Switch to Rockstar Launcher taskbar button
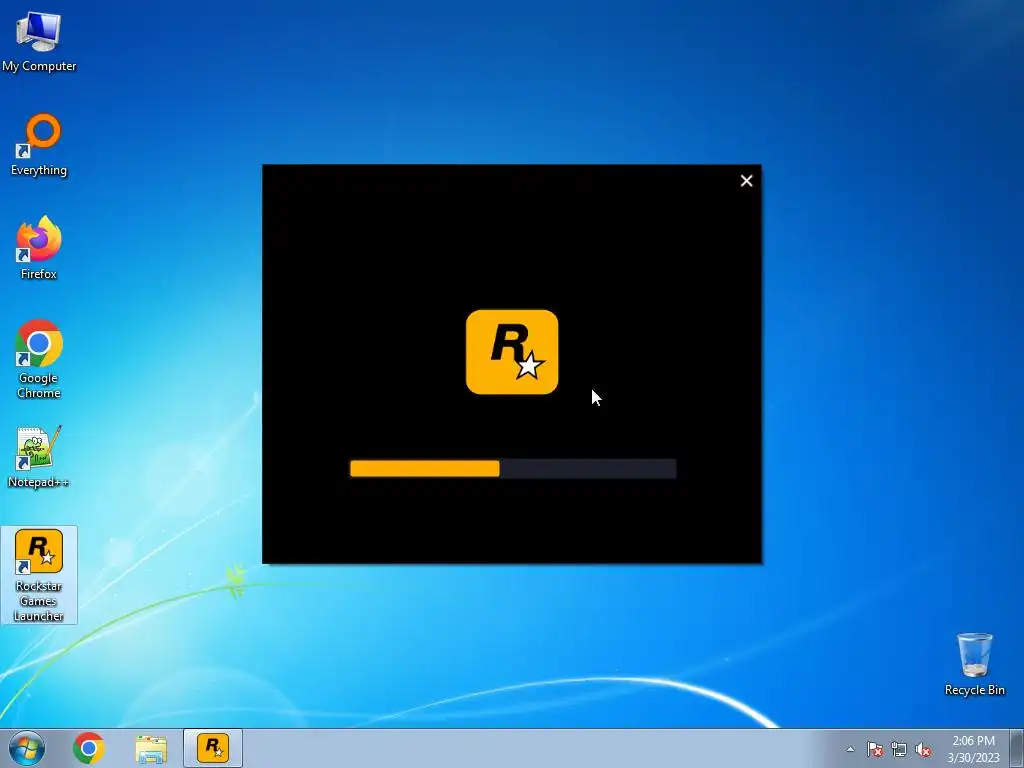 (213, 748)
